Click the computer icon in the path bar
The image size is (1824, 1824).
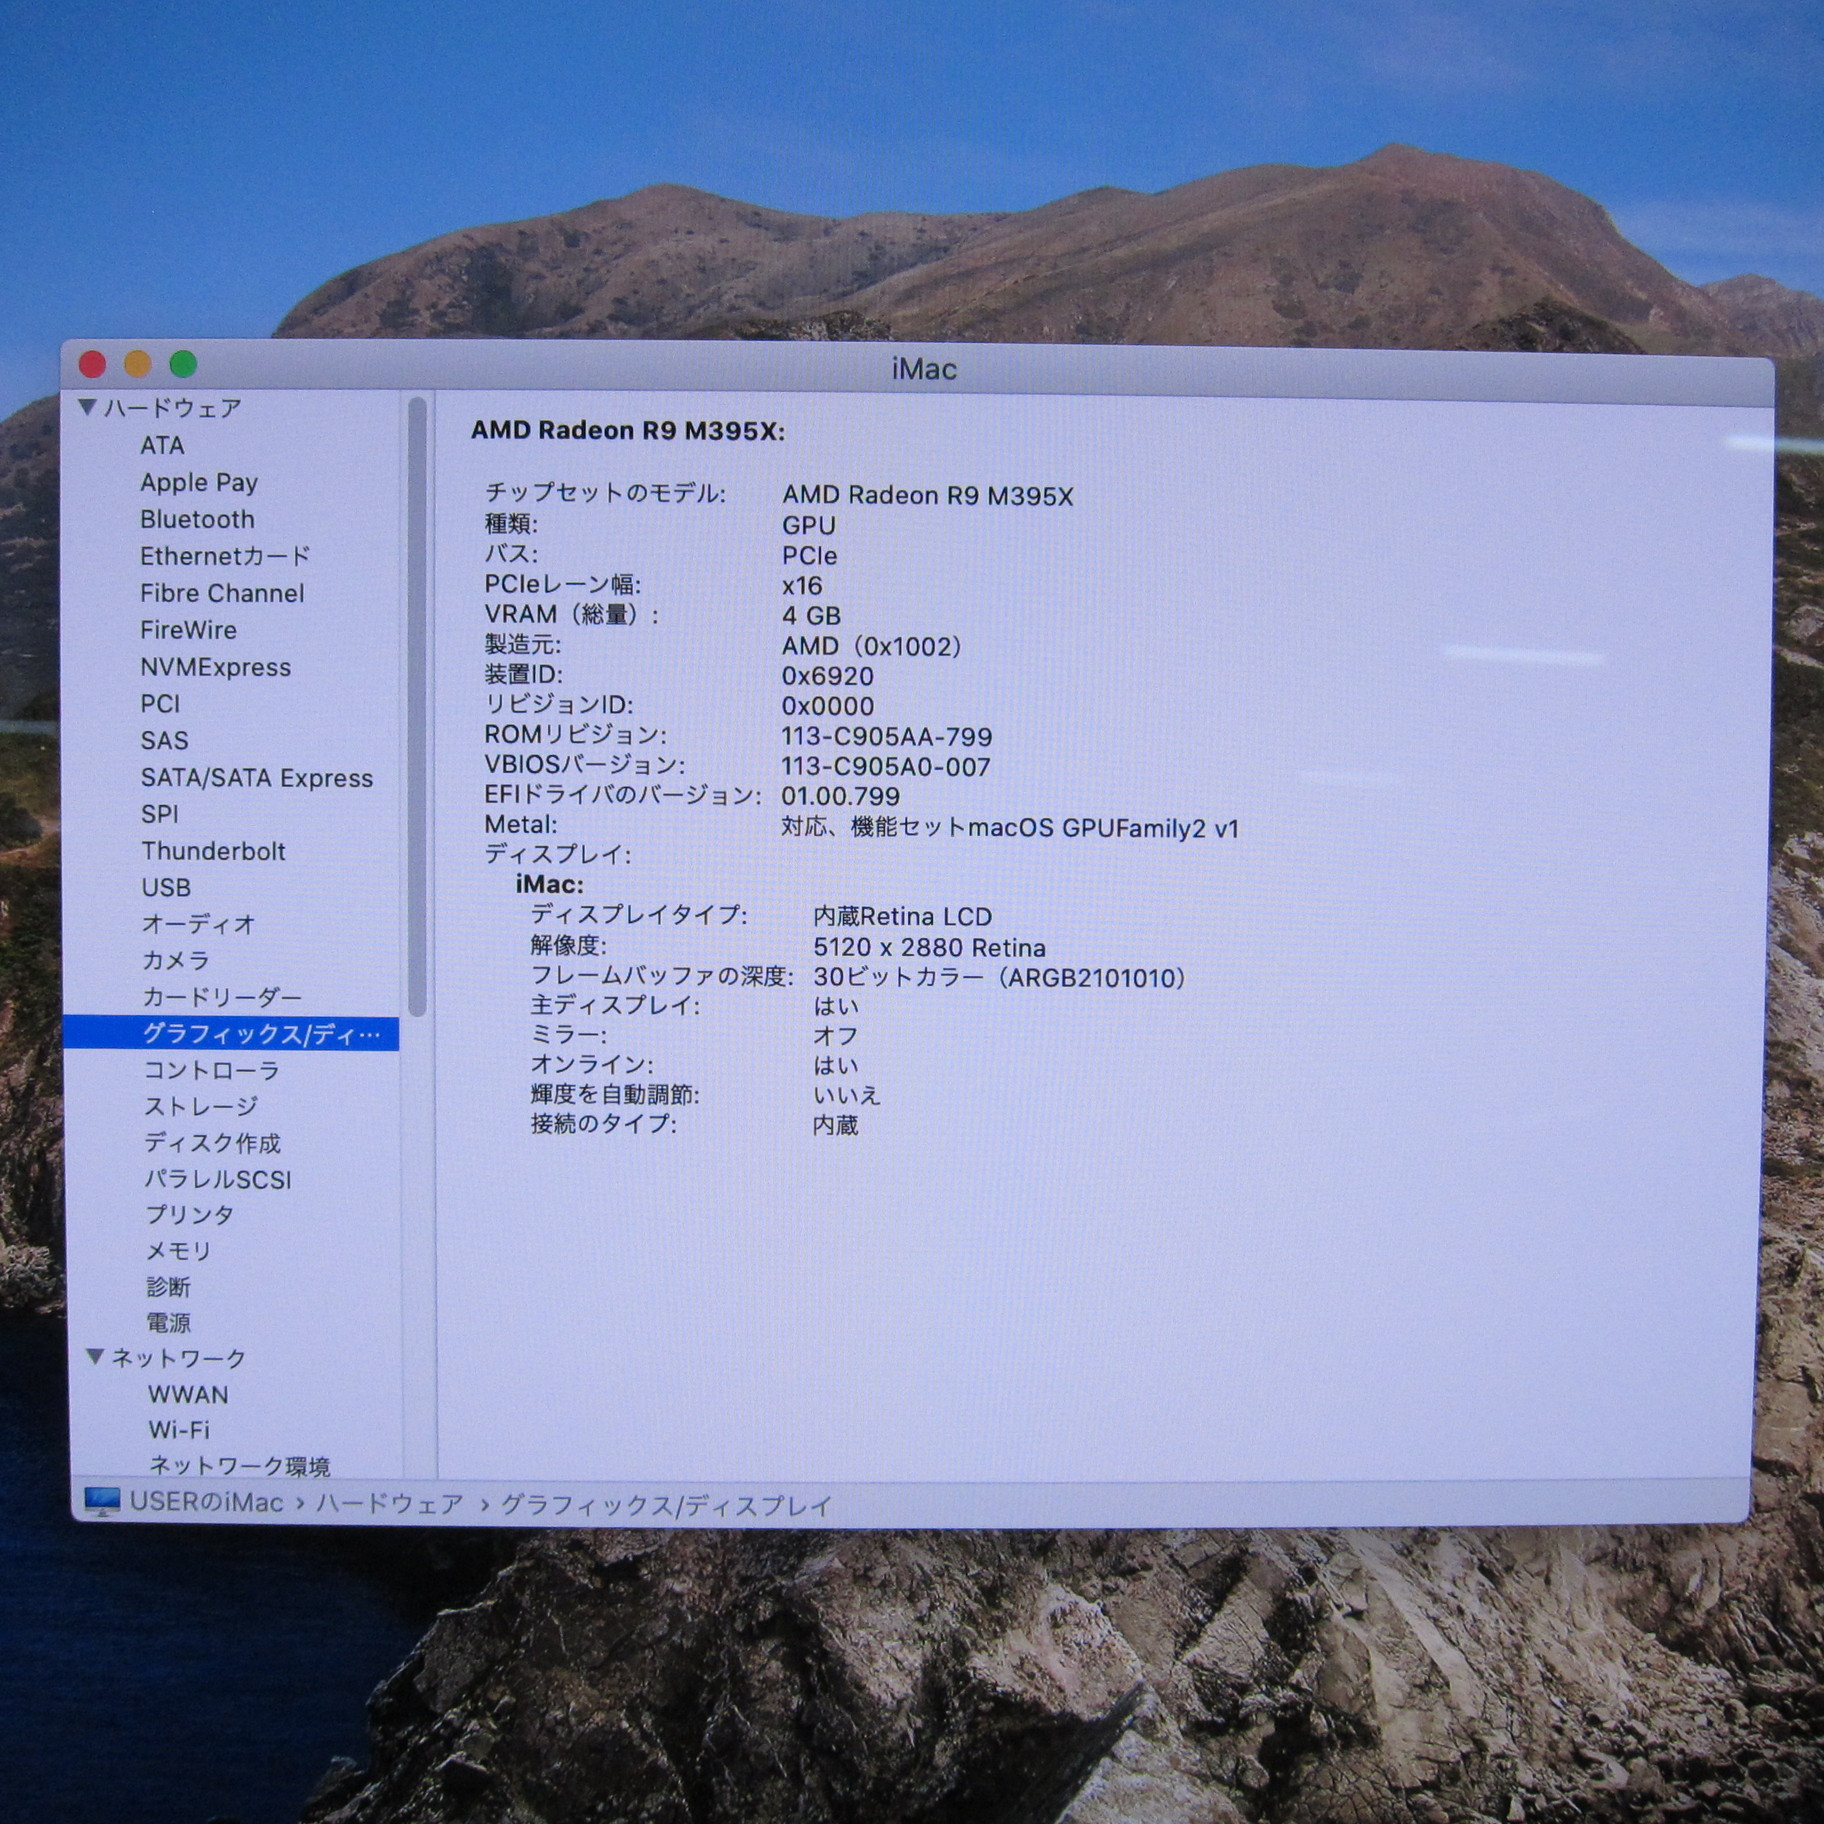[x=102, y=1502]
